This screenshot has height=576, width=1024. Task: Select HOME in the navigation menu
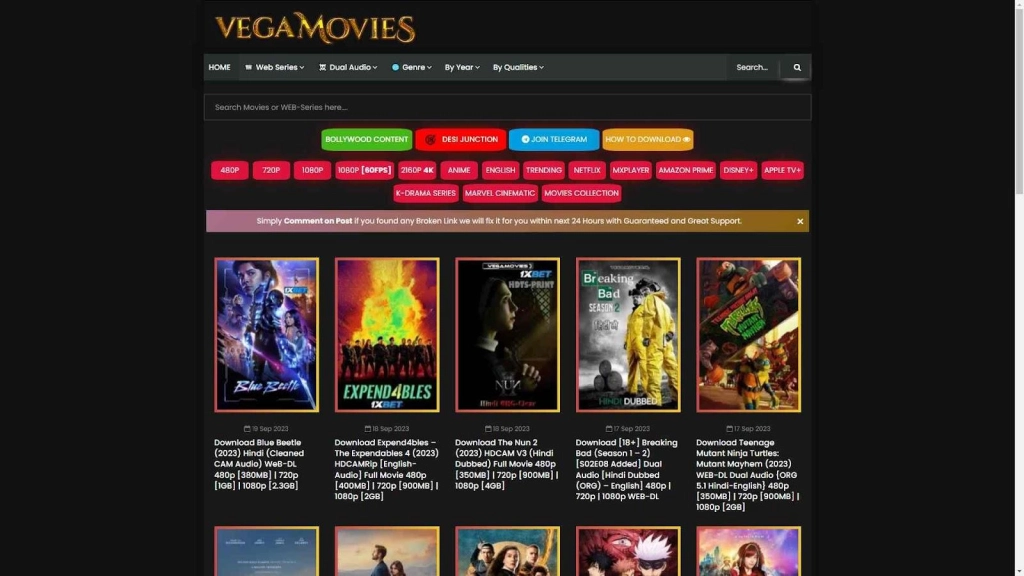(219, 67)
